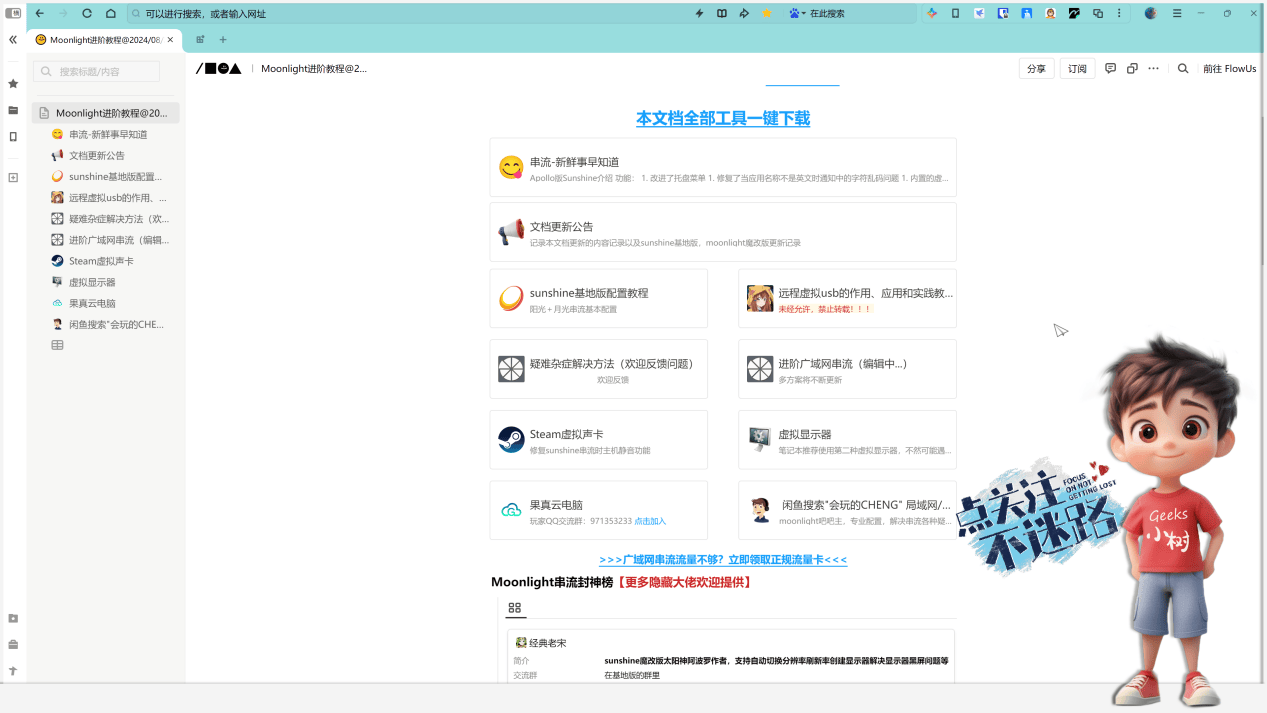Open the browser profile avatar
The width and height of the screenshot is (1267, 713).
[x=1150, y=14]
